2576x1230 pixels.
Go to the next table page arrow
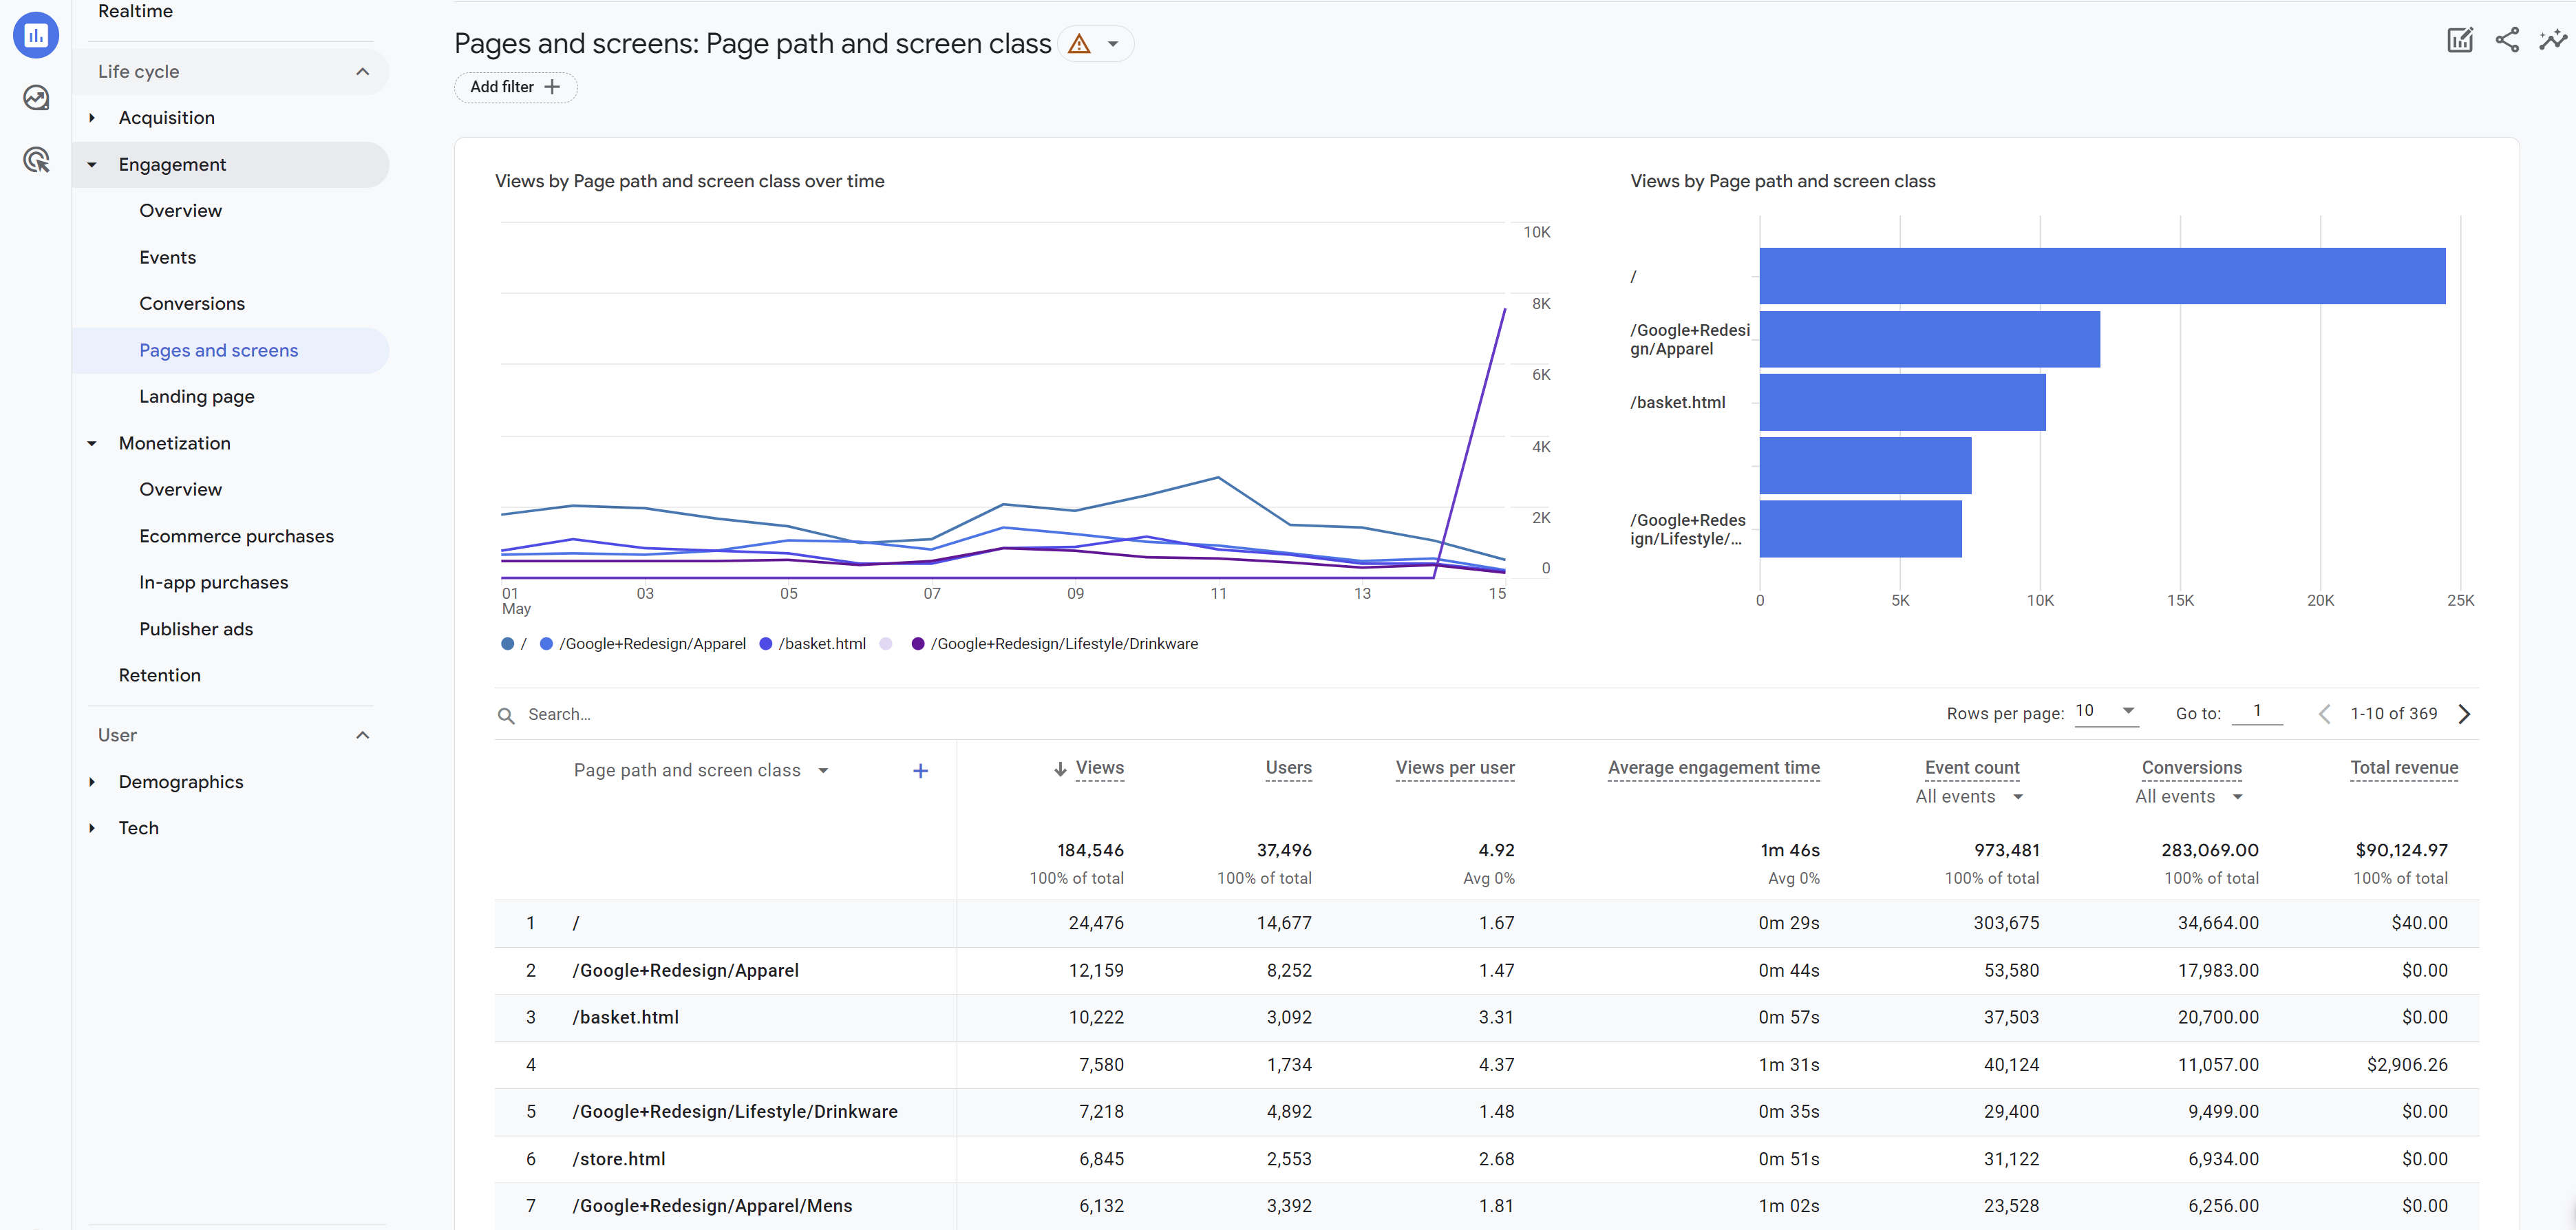[2463, 713]
